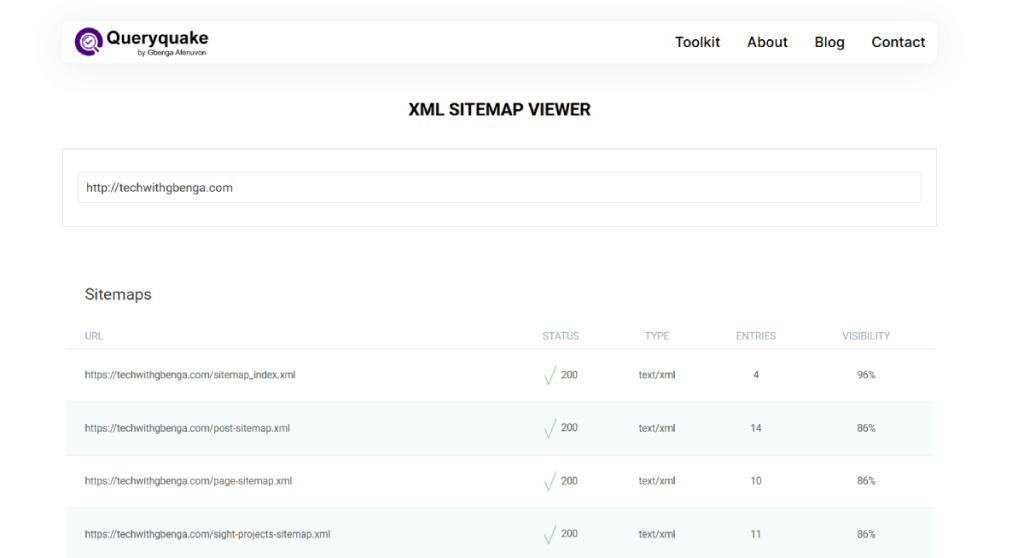Click the Queryquake magnifier logo icon
This screenshot has width=1024, height=558.
click(88, 42)
